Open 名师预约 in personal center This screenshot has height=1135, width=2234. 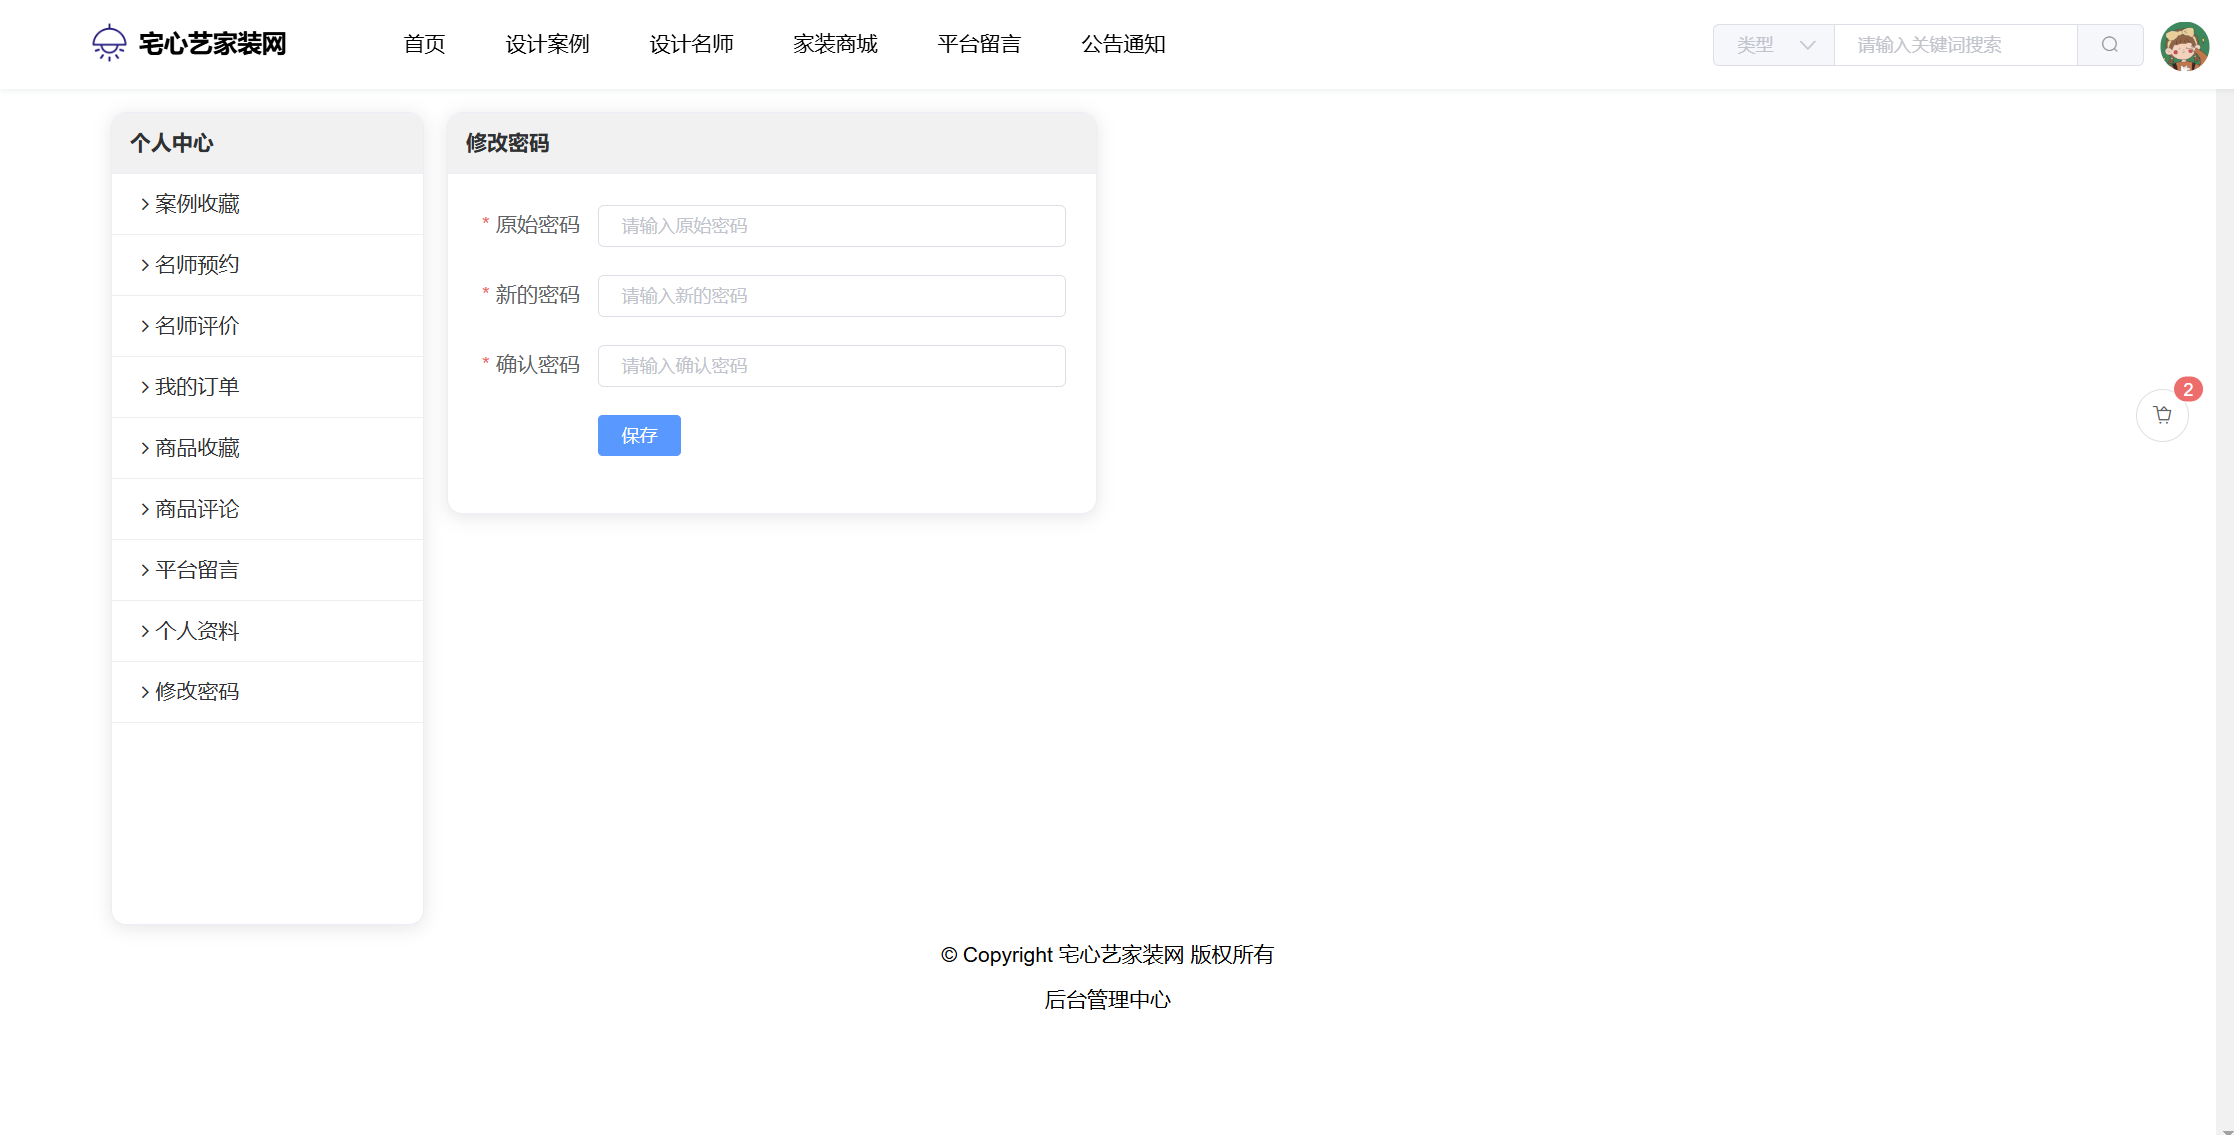[x=197, y=265]
